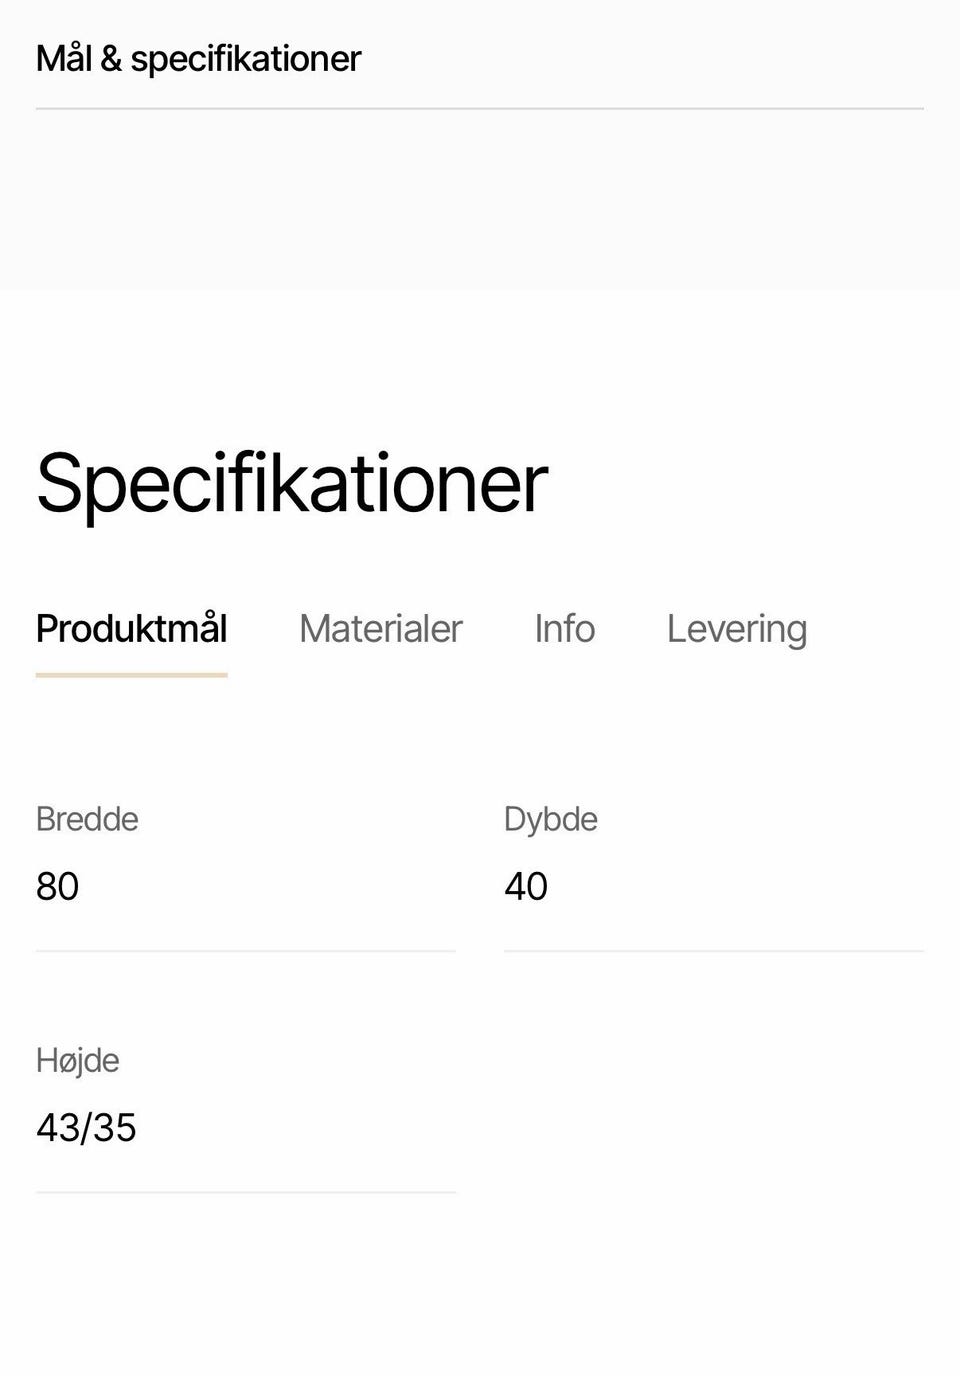
Task: Click the divider under the Højde value
Action: [x=245, y=1192]
